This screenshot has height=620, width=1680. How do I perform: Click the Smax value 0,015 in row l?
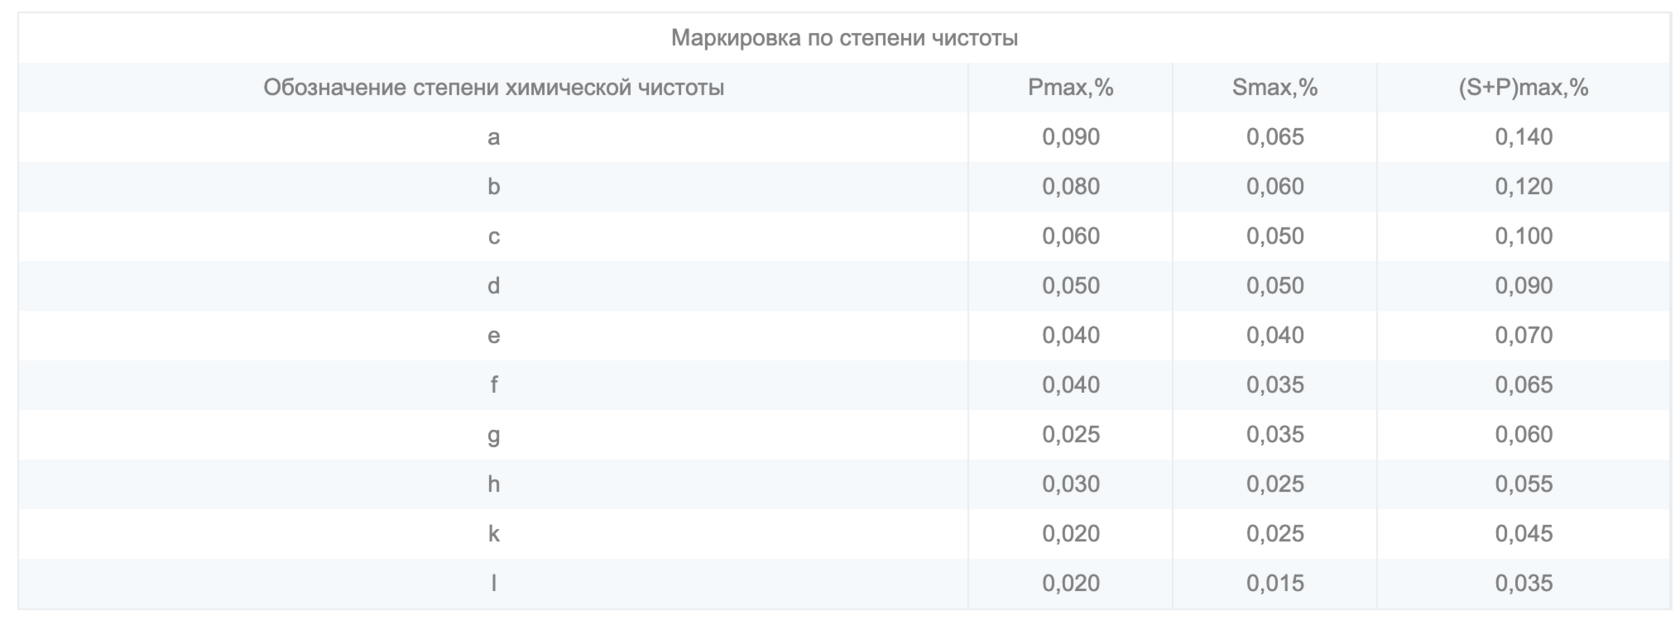tap(1274, 583)
